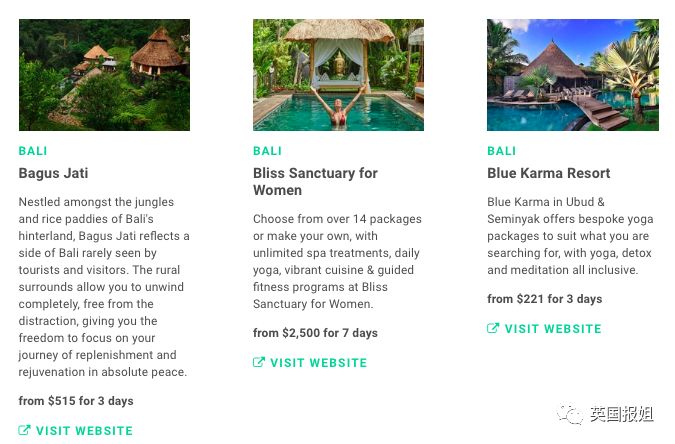Click BALI tag above Bagus Jati
This screenshot has width=675, height=444.
coord(33,151)
